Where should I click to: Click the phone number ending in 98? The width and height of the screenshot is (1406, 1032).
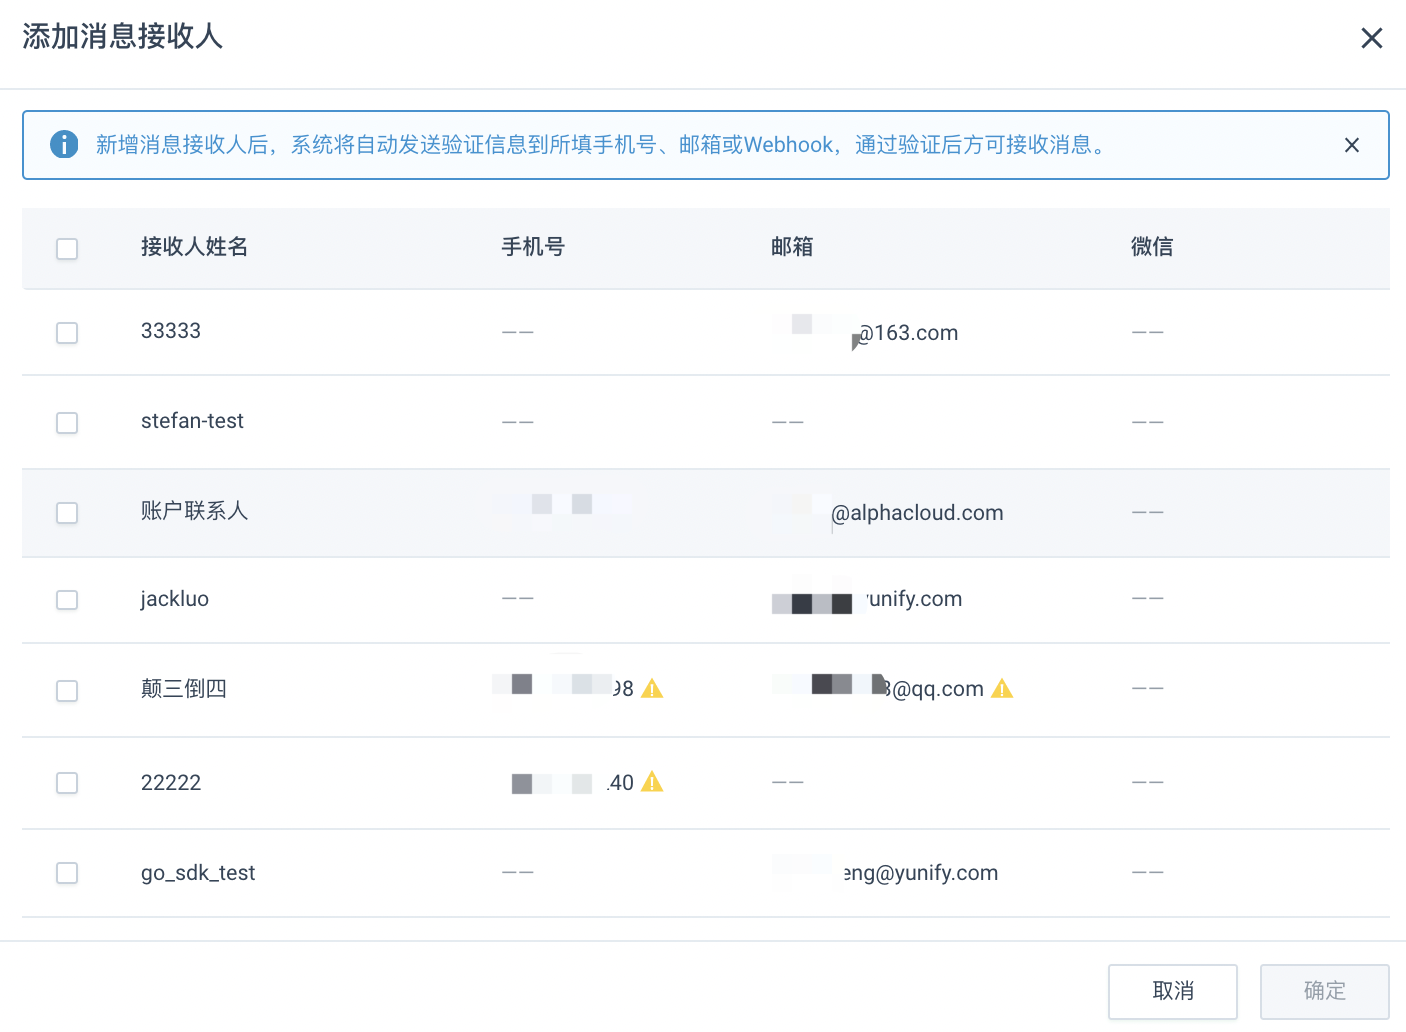(563, 687)
